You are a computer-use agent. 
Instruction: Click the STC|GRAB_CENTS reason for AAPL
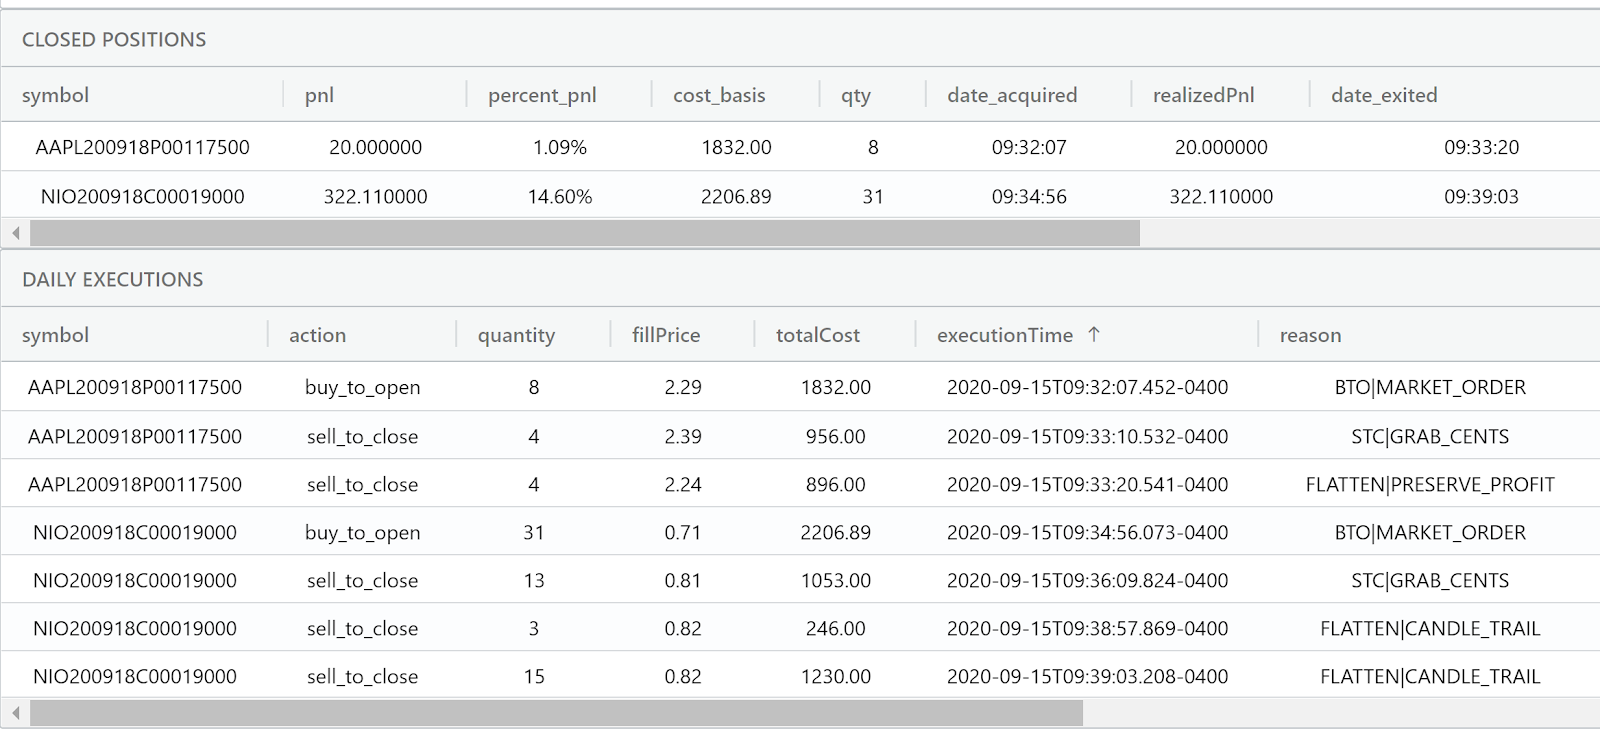1430,436
